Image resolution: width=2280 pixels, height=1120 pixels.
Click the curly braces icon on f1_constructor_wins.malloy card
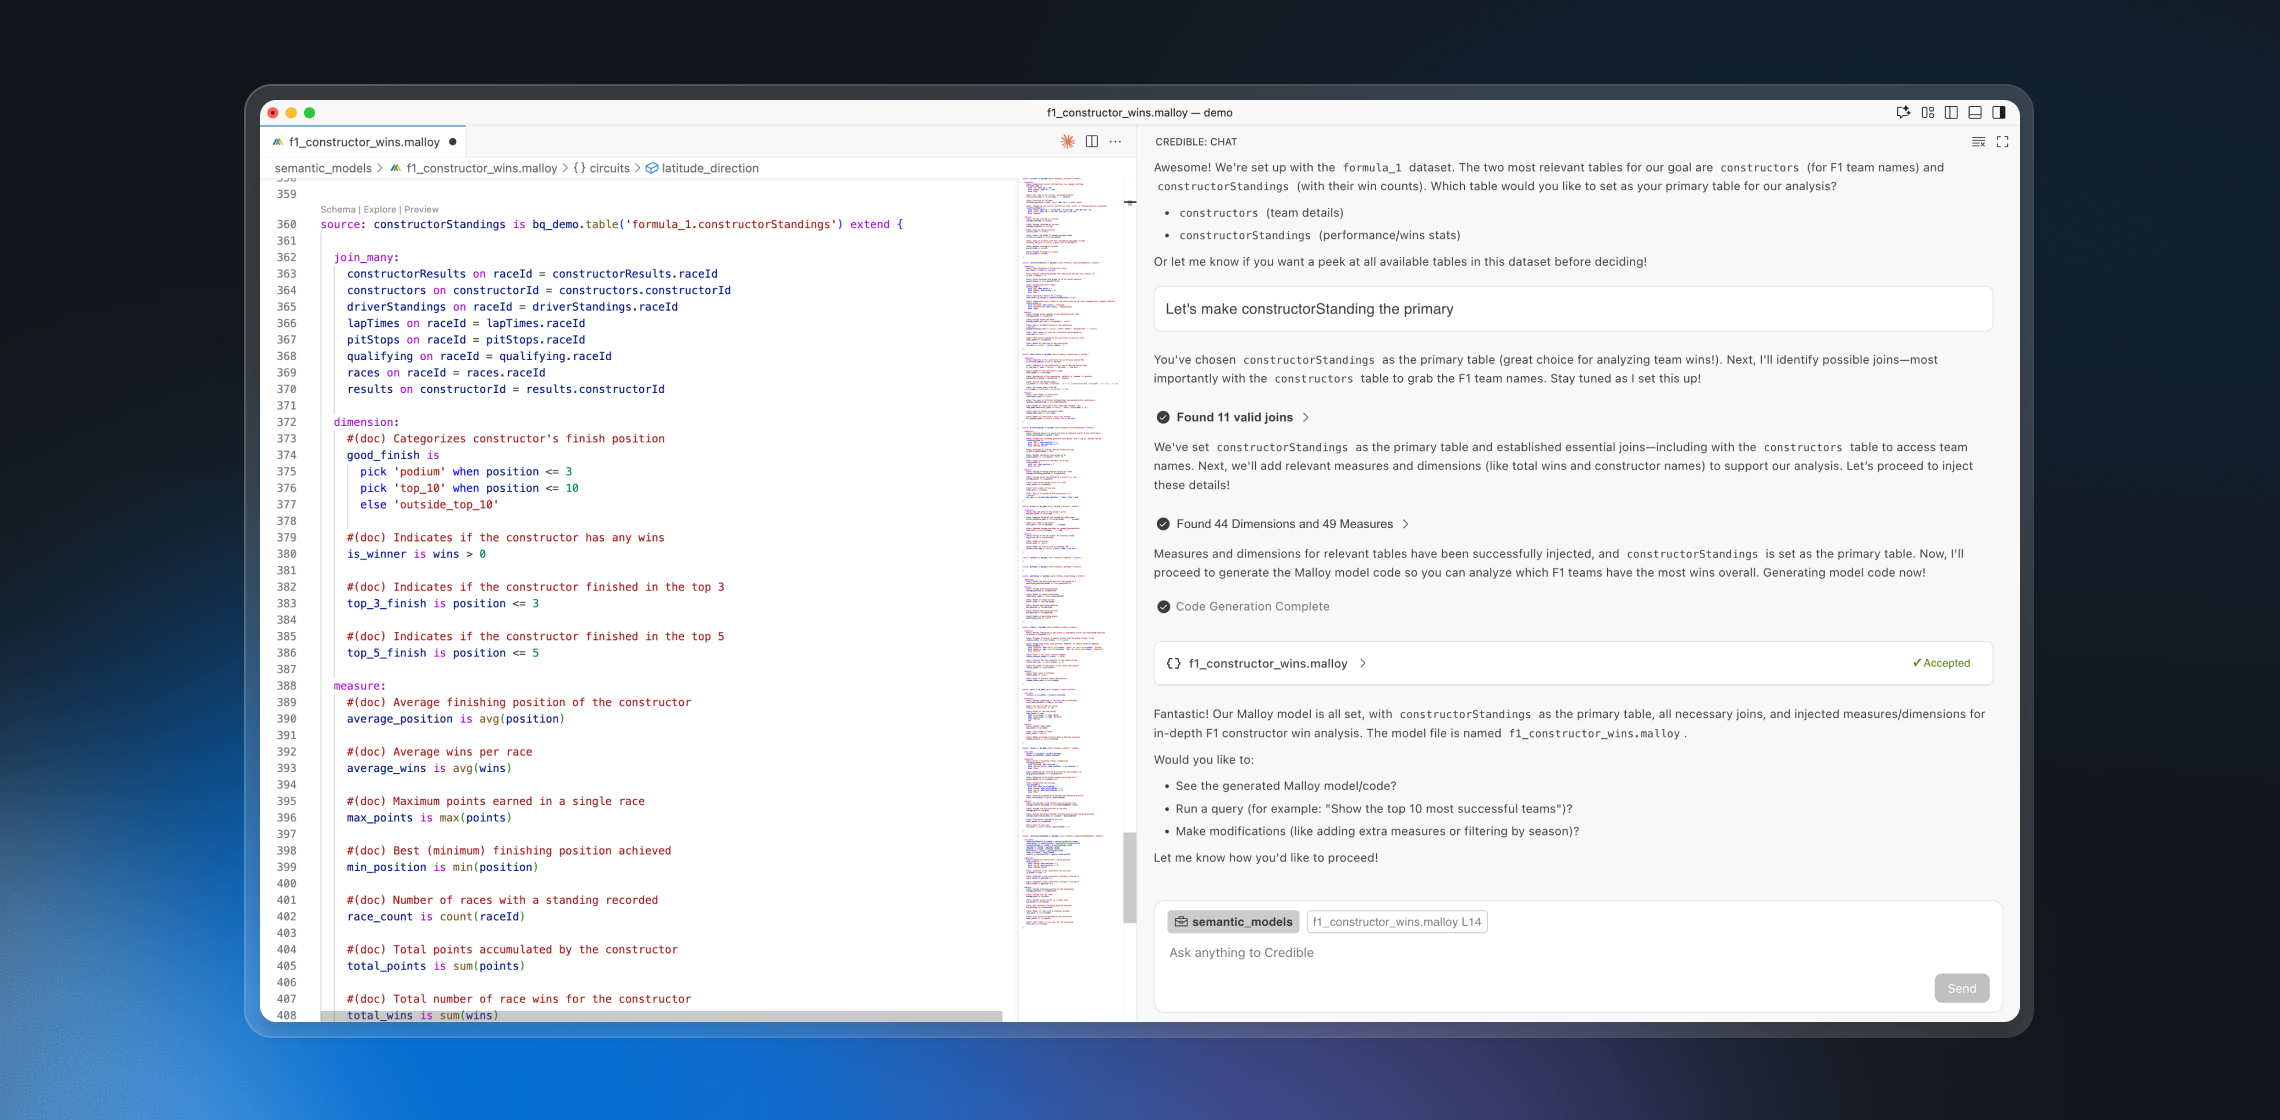point(1174,663)
